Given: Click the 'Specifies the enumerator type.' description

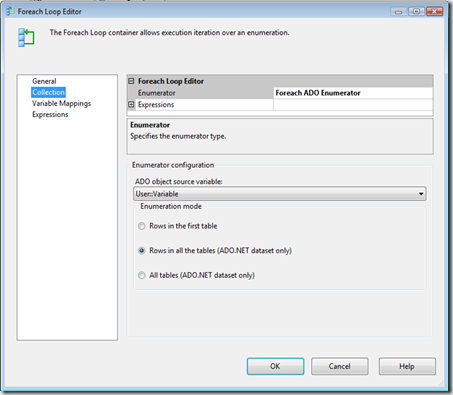Looking at the screenshot, I should coord(178,136).
